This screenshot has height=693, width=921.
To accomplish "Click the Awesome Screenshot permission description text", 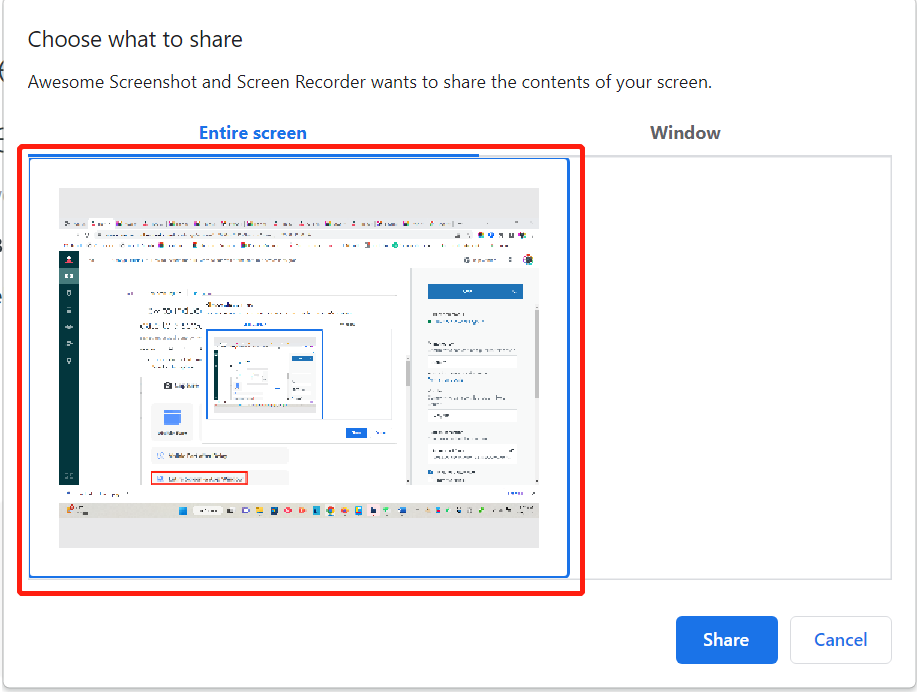I will pos(369,82).
